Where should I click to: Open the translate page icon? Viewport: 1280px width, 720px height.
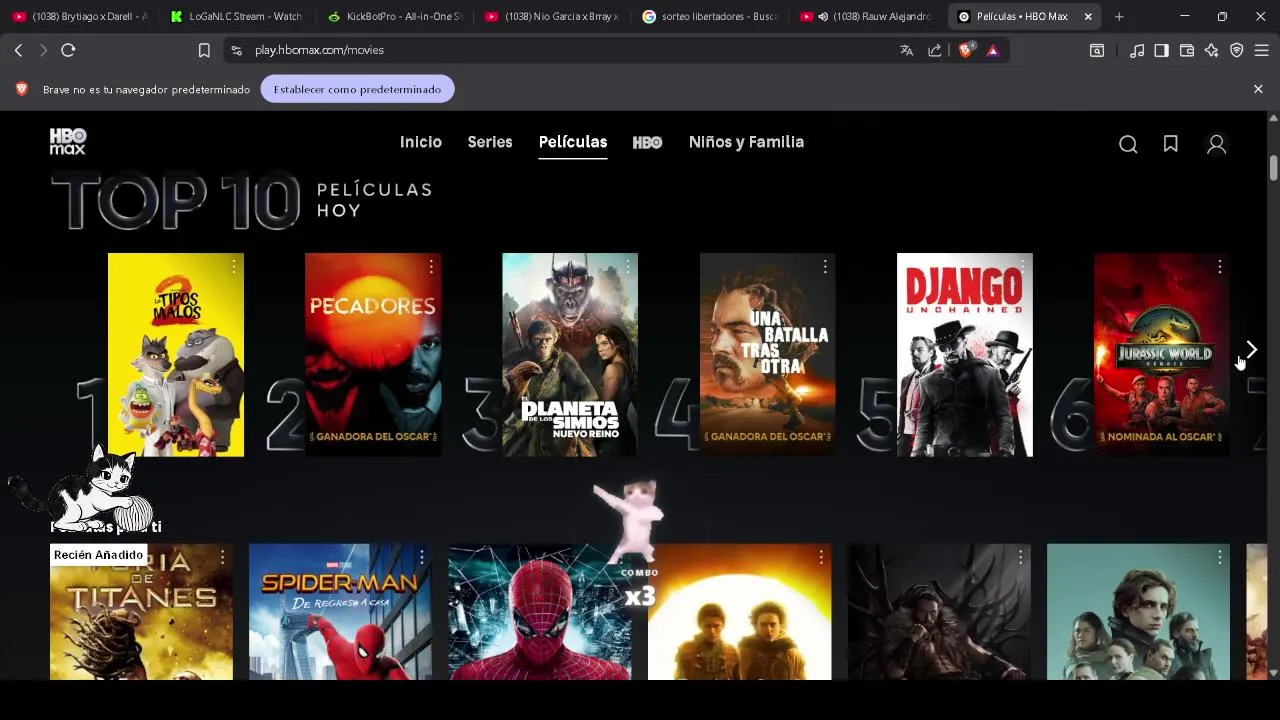906,50
